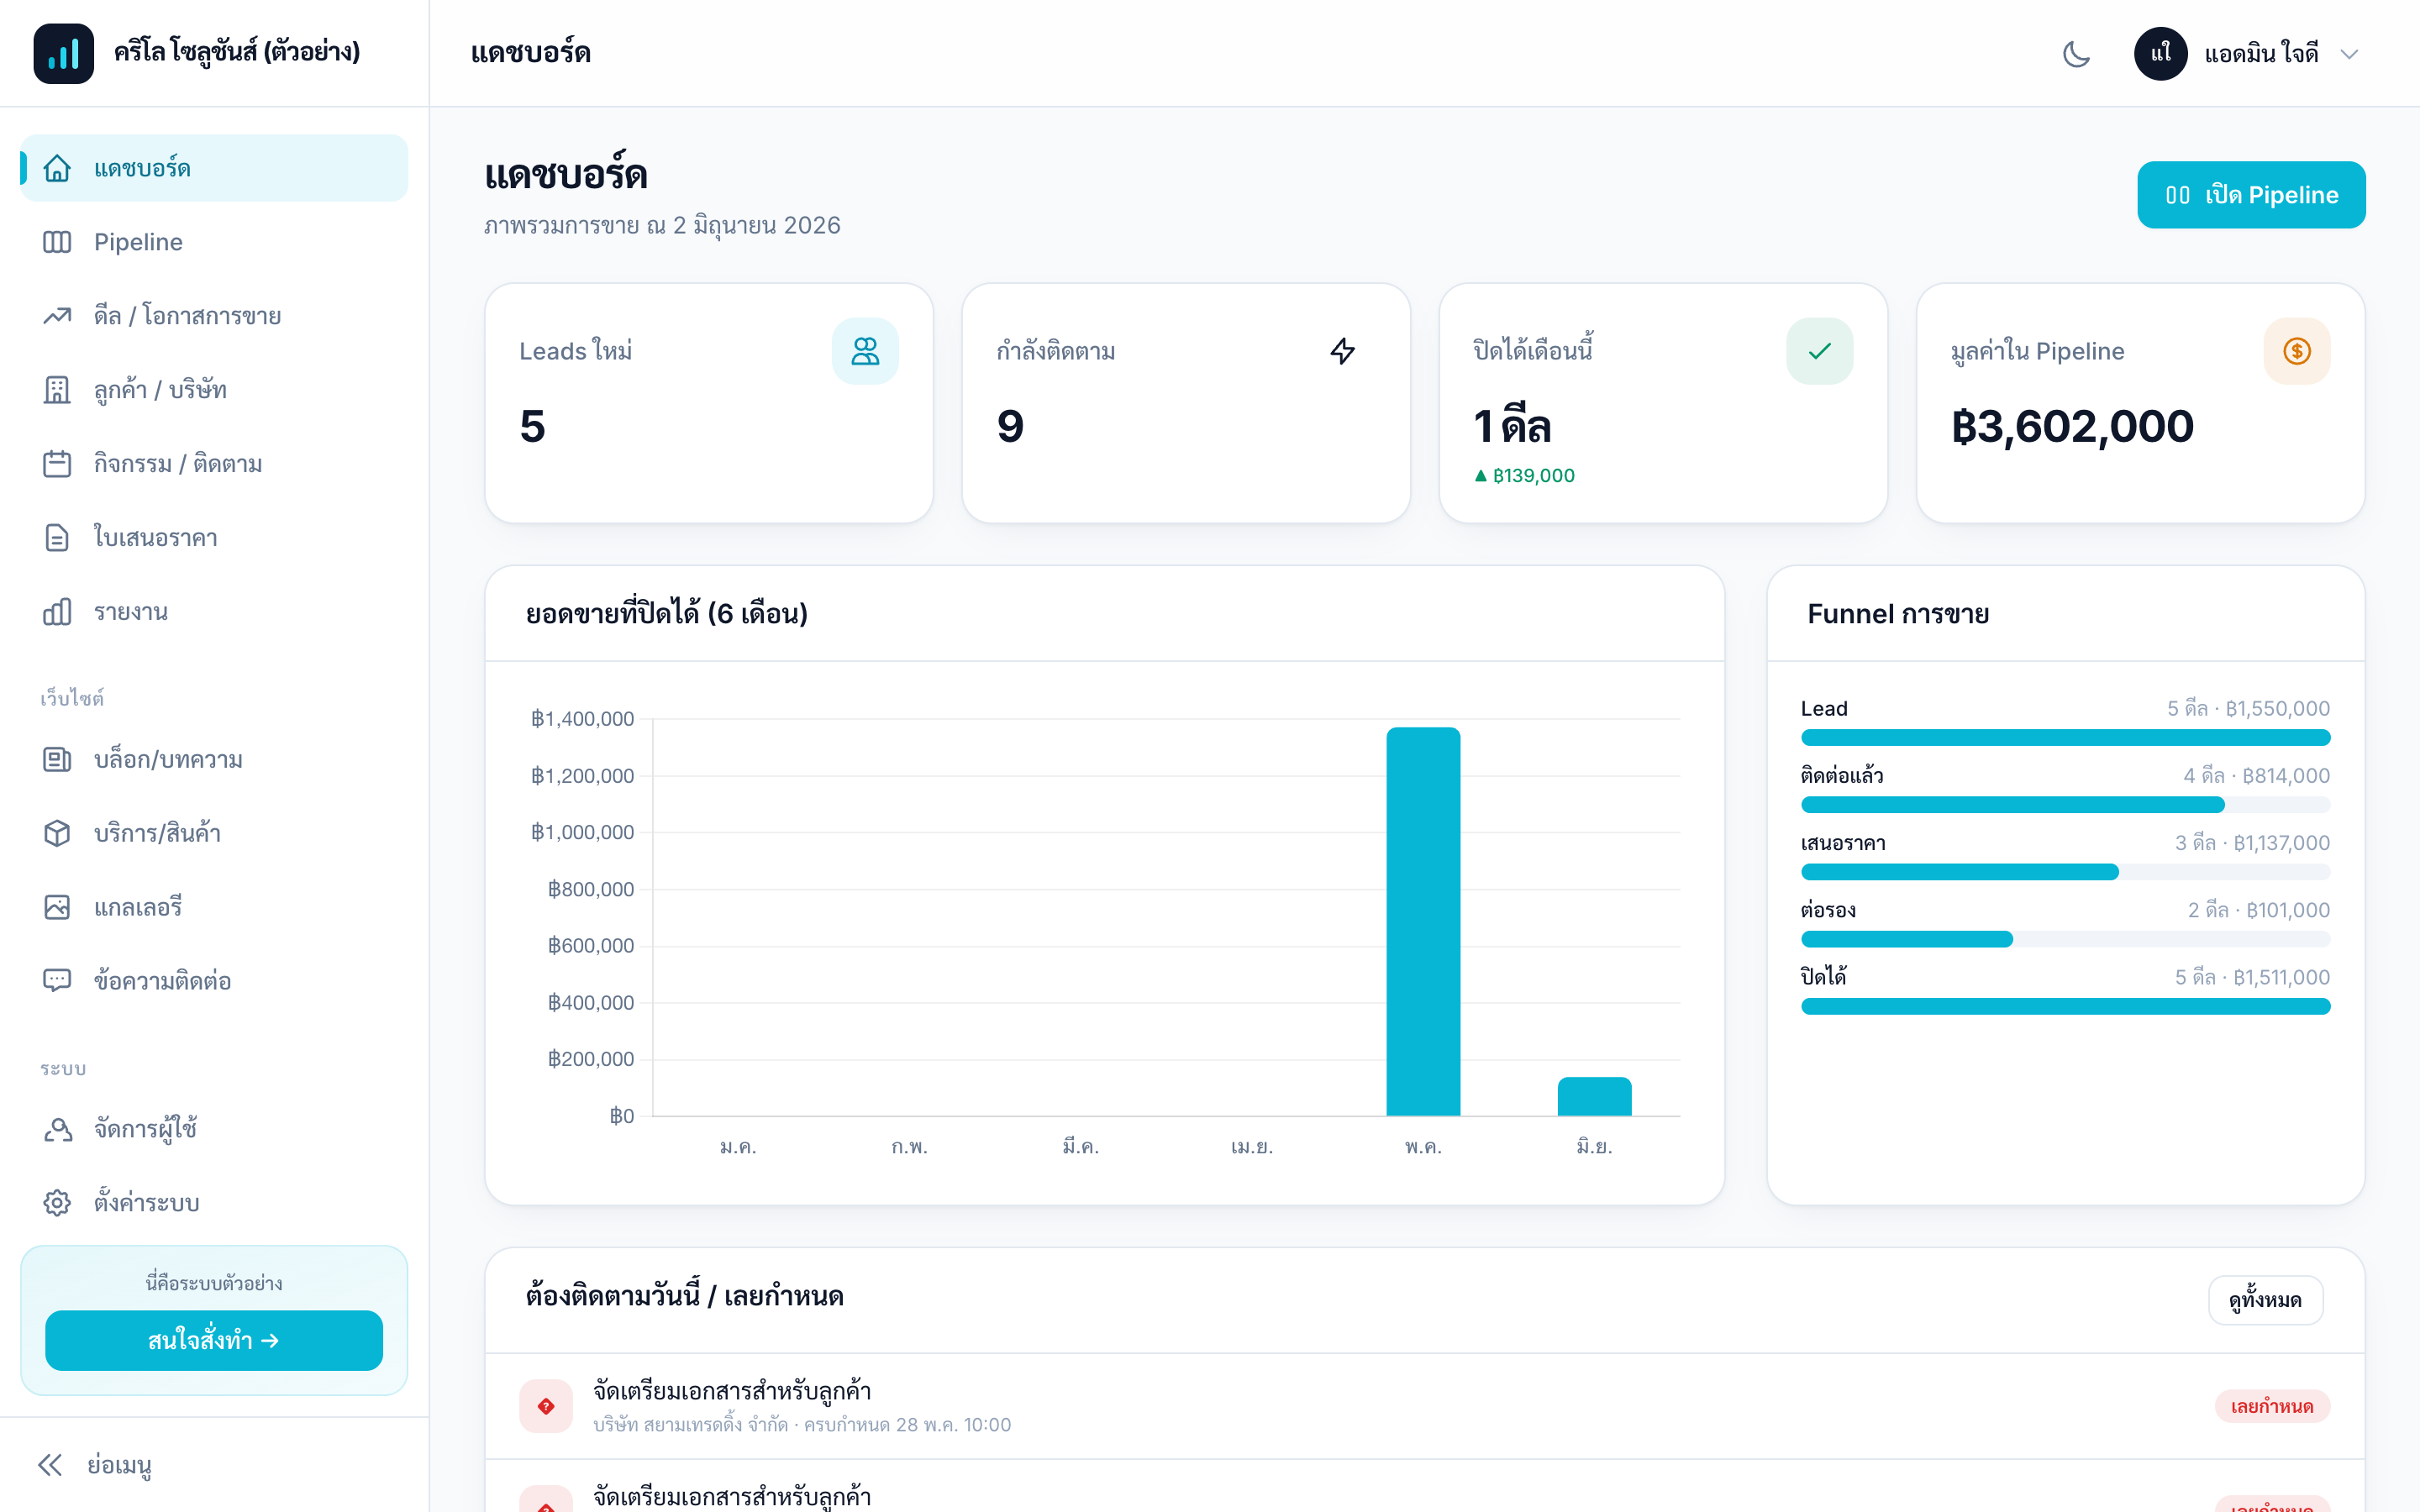Click the ปิดได้ funnel progress bar
Viewport: 2420px width, 1512px height.
pyautogui.click(x=2065, y=1006)
